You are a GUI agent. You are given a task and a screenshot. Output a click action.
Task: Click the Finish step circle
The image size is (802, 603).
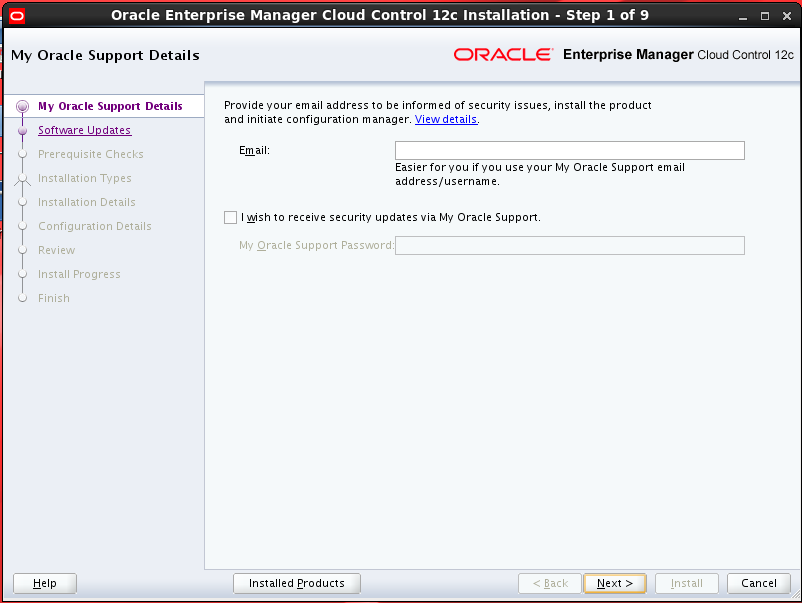click(x=22, y=298)
